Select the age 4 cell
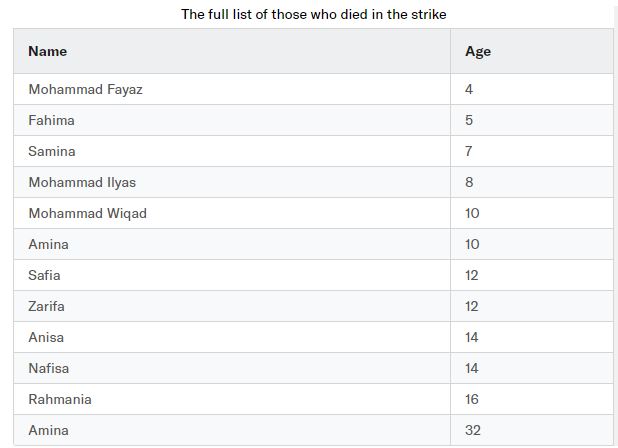618x448 pixels. coord(532,89)
